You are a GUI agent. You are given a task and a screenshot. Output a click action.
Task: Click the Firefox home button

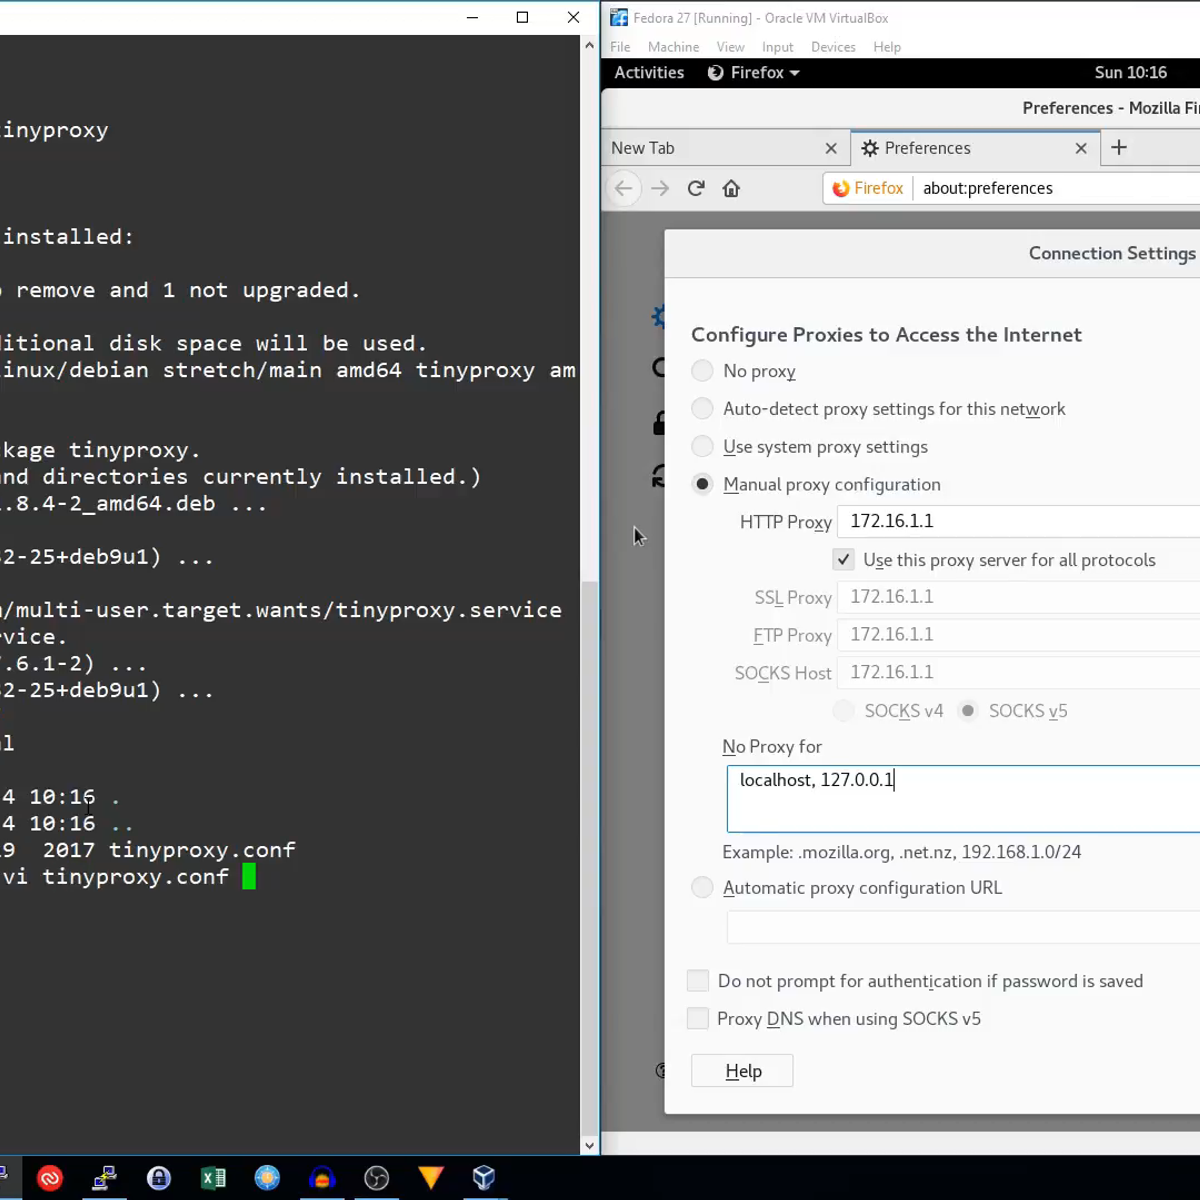(731, 188)
